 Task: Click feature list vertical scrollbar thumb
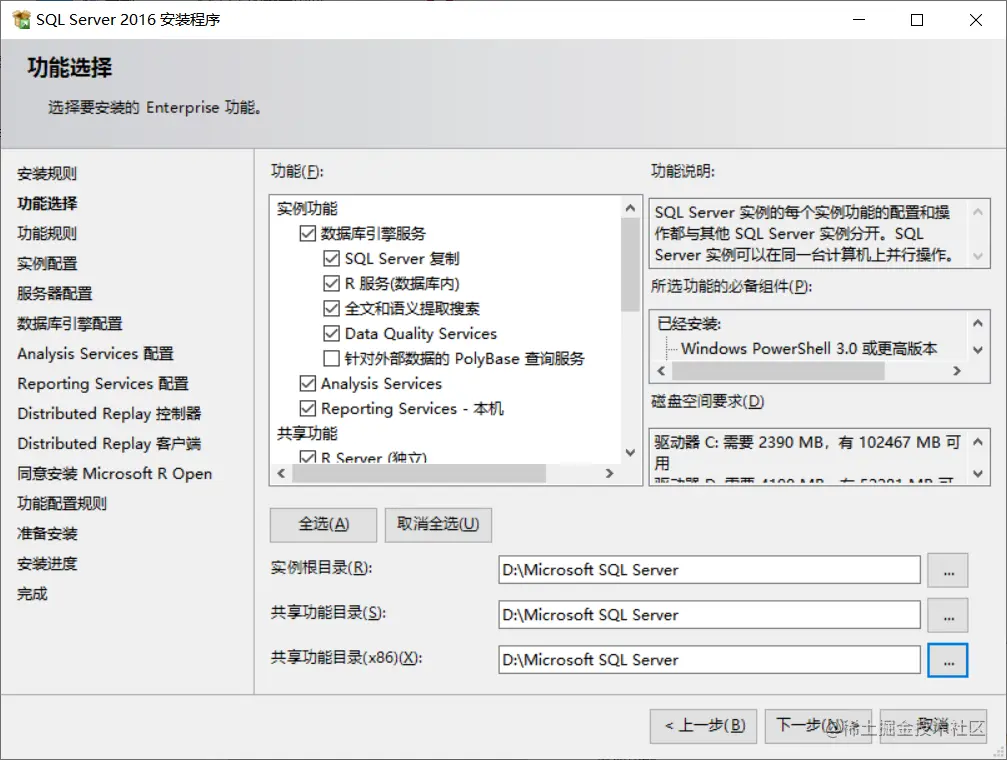click(631, 264)
